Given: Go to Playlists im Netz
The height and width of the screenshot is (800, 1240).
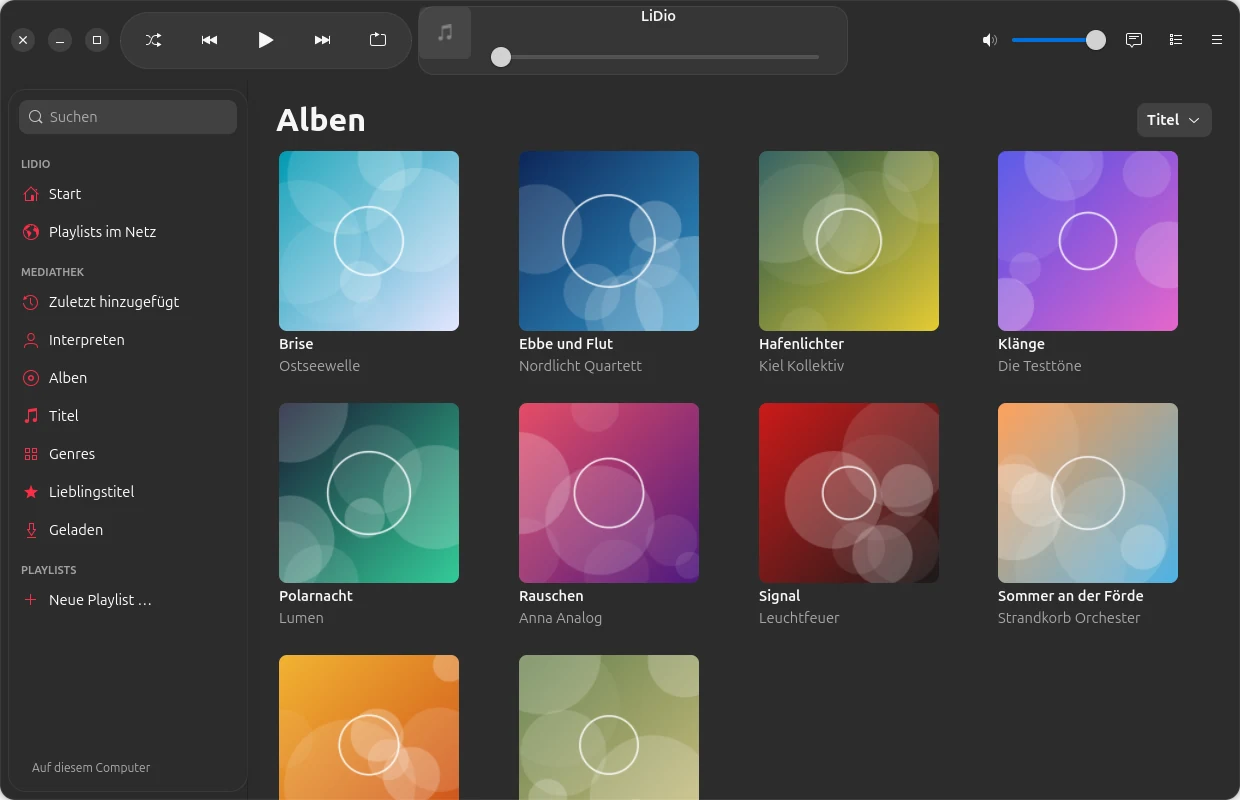Looking at the screenshot, I should pos(128,232).
